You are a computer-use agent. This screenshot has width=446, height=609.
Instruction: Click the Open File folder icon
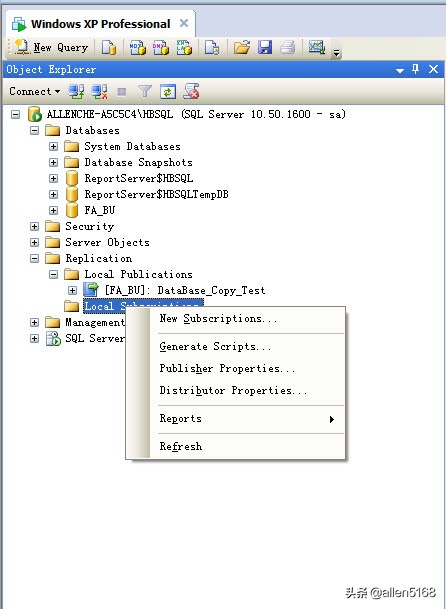[242, 48]
